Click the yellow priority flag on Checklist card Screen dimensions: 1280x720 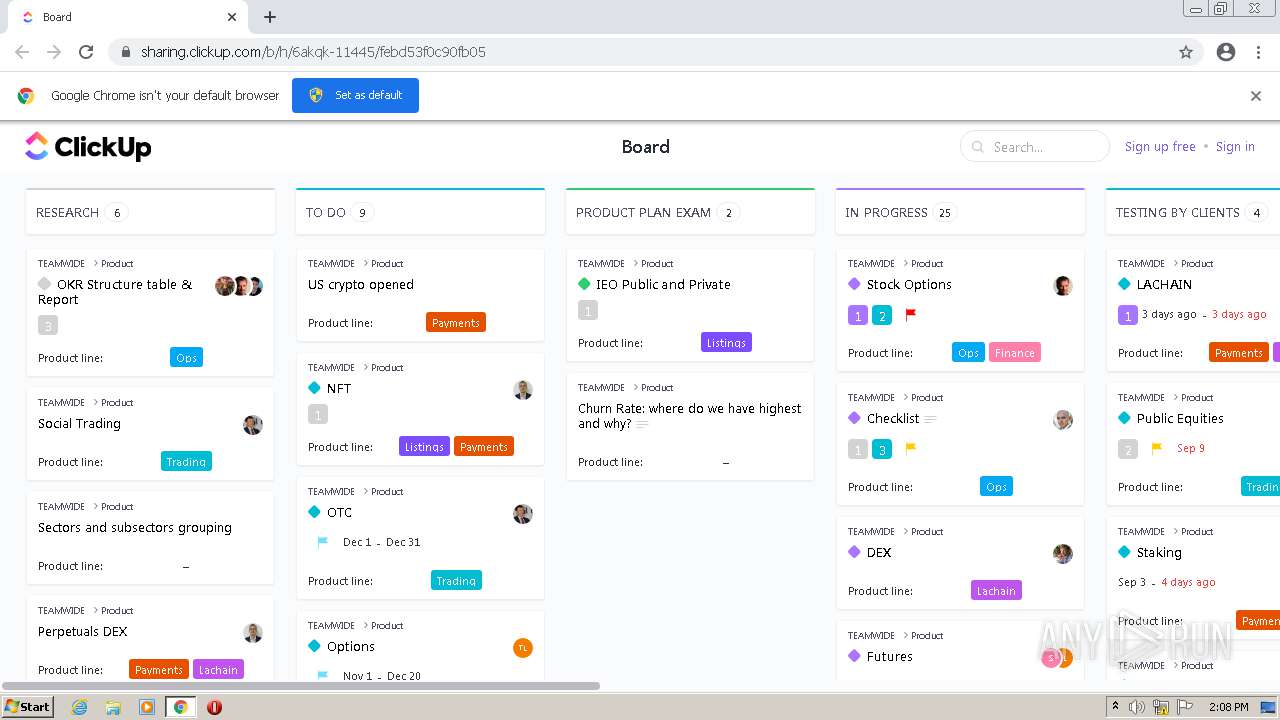pyautogui.click(x=910, y=449)
